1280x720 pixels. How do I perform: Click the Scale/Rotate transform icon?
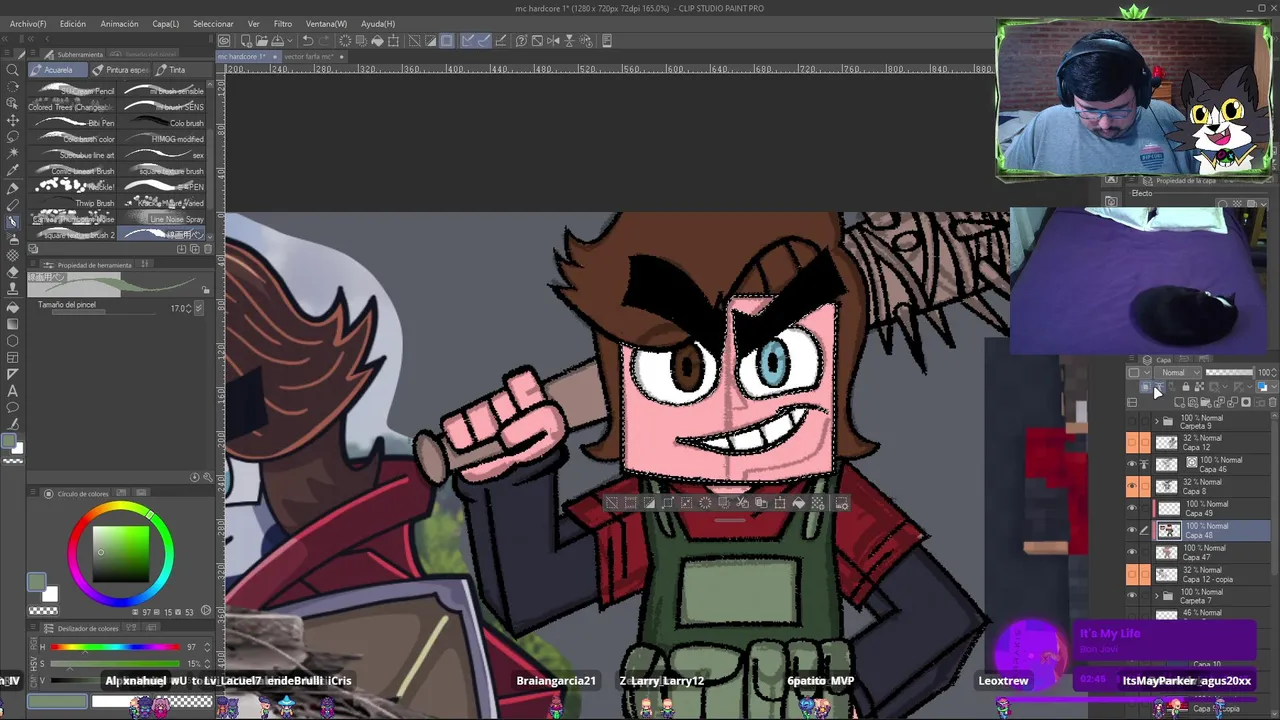click(x=393, y=41)
